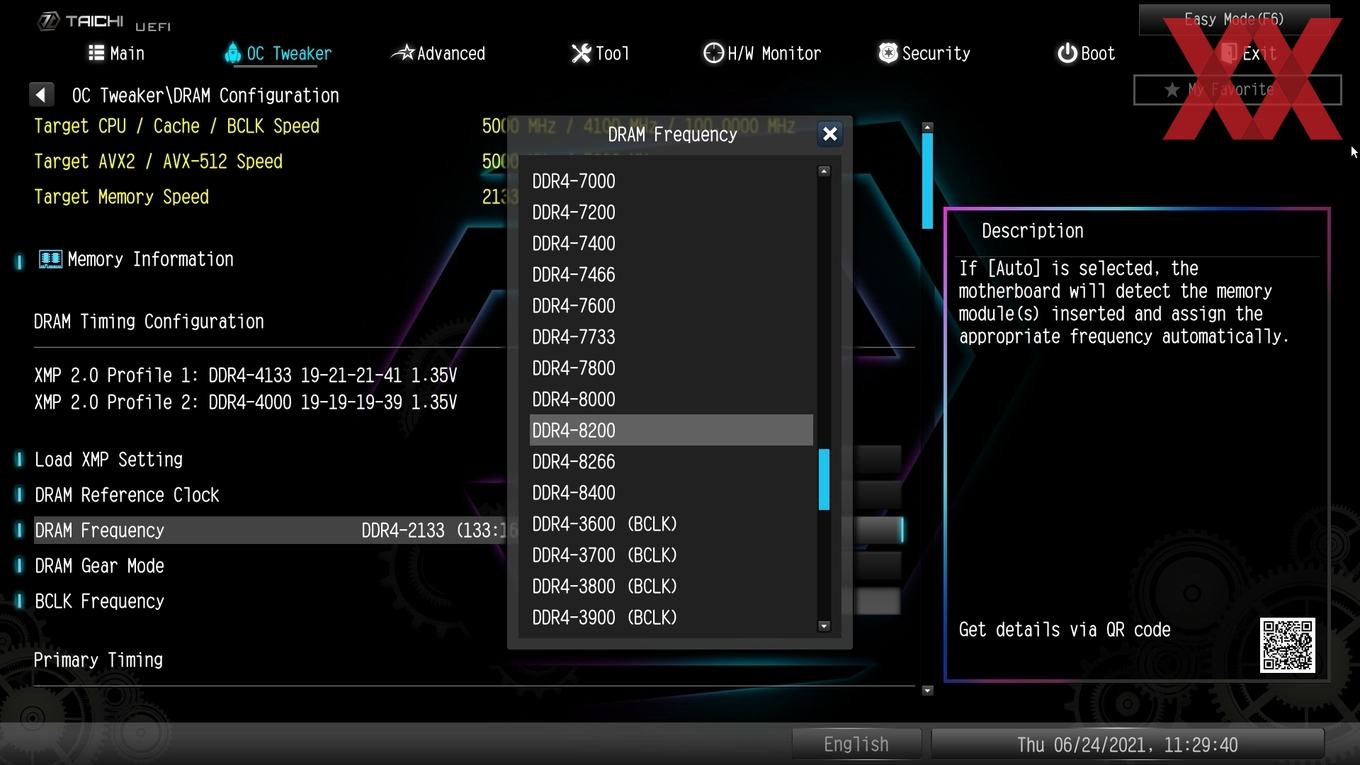Click the popup list scroll down arrow
The image size is (1360, 765).
[824, 626]
